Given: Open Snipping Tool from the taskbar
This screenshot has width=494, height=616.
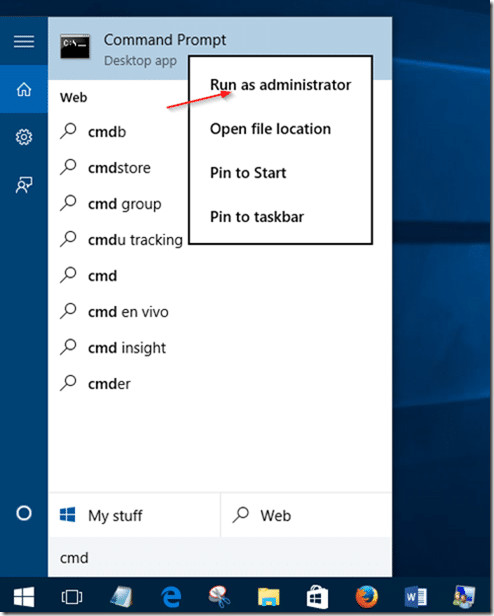Looking at the screenshot, I should point(219,597).
